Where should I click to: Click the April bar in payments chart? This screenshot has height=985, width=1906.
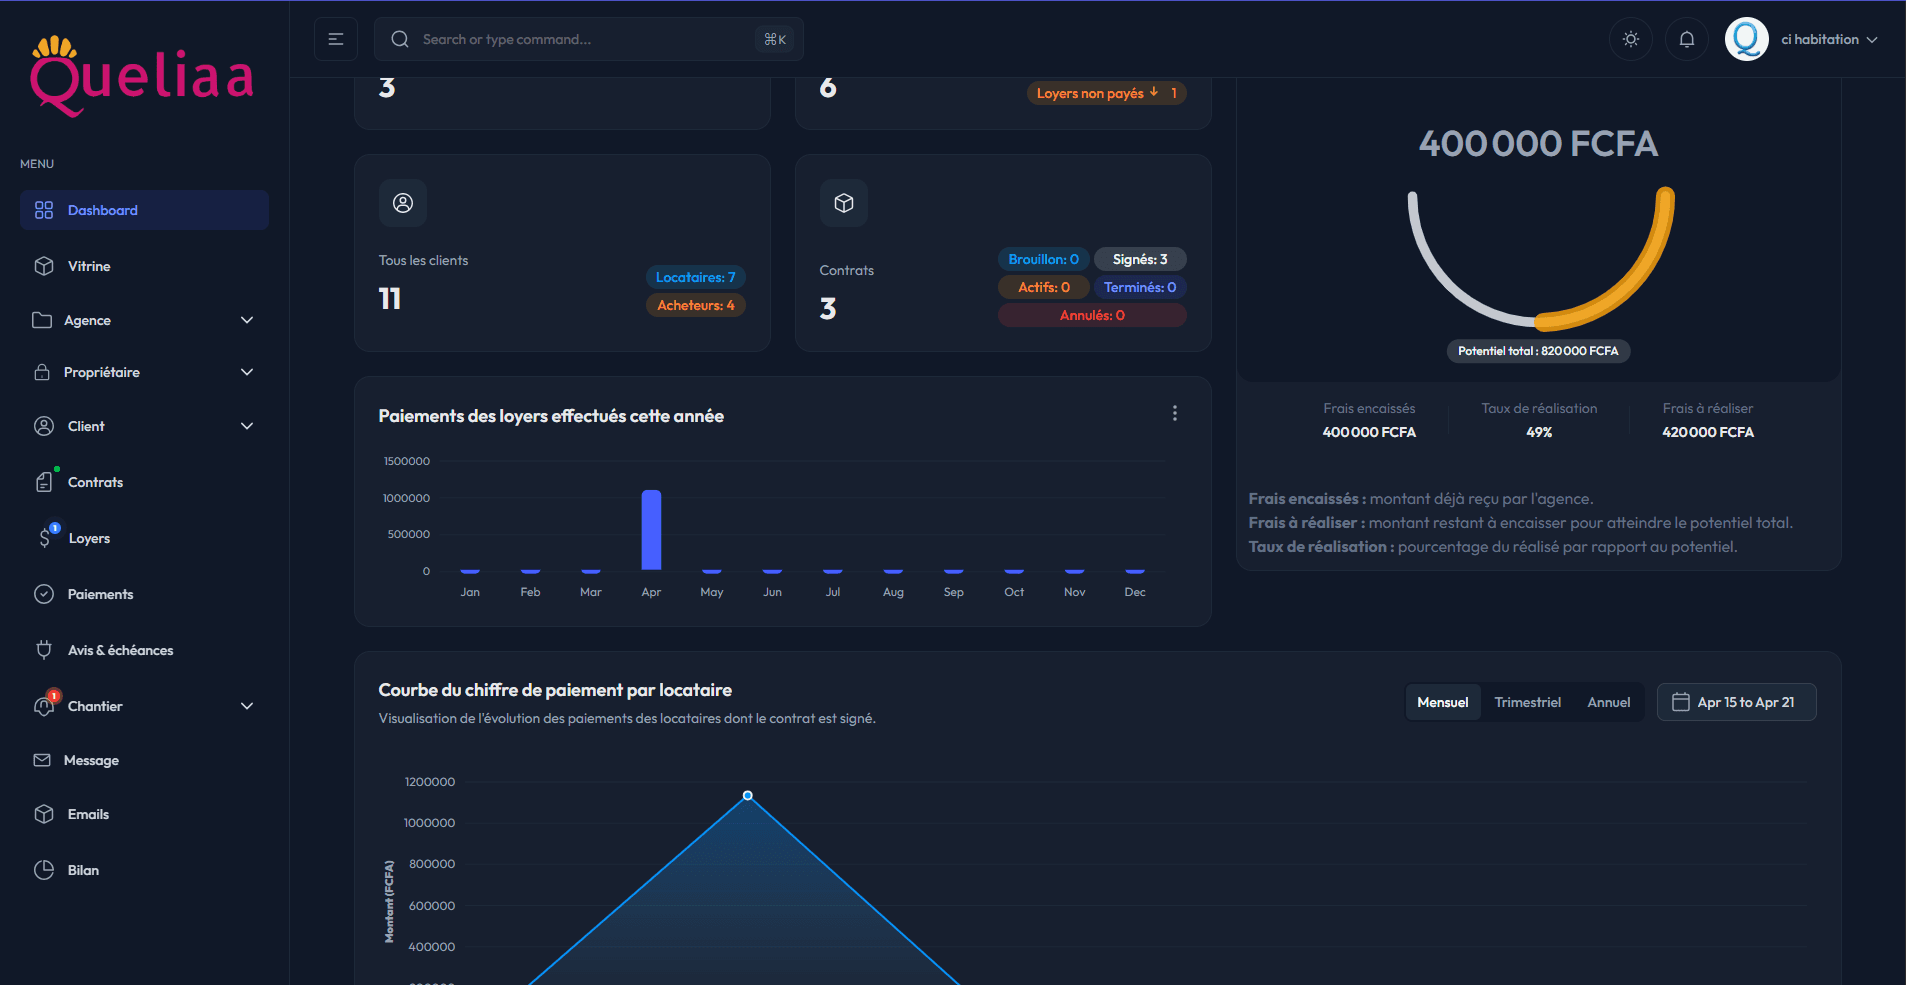coord(651,530)
